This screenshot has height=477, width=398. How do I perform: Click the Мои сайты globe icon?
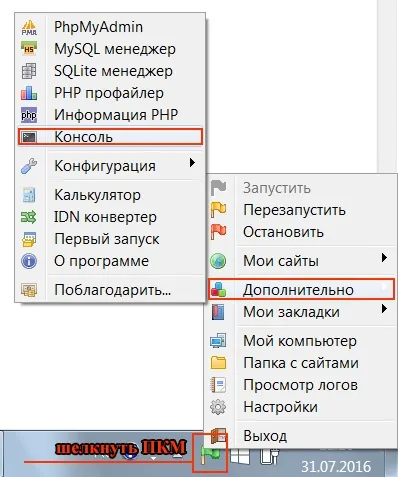point(218,261)
